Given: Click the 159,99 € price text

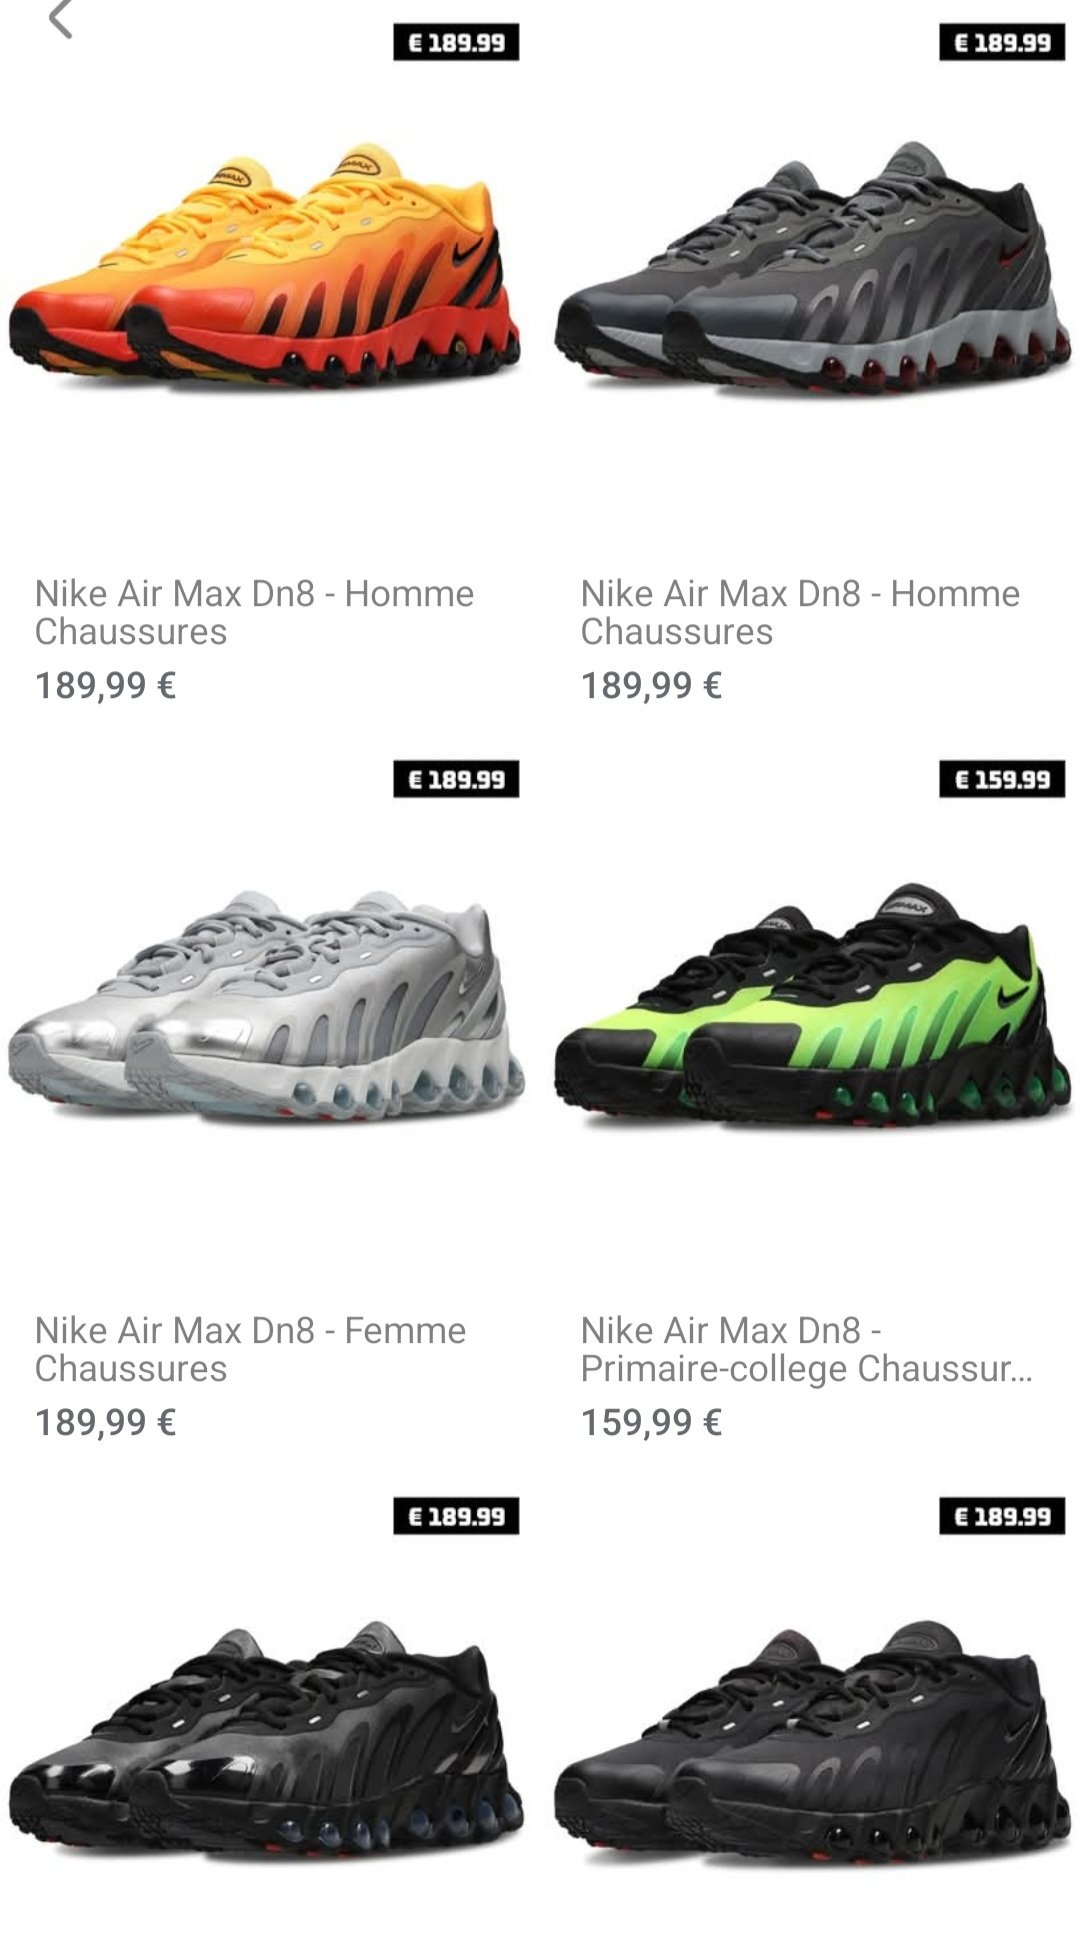Looking at the screenshot, I should pyautogui.click(x=651, y=1422).
